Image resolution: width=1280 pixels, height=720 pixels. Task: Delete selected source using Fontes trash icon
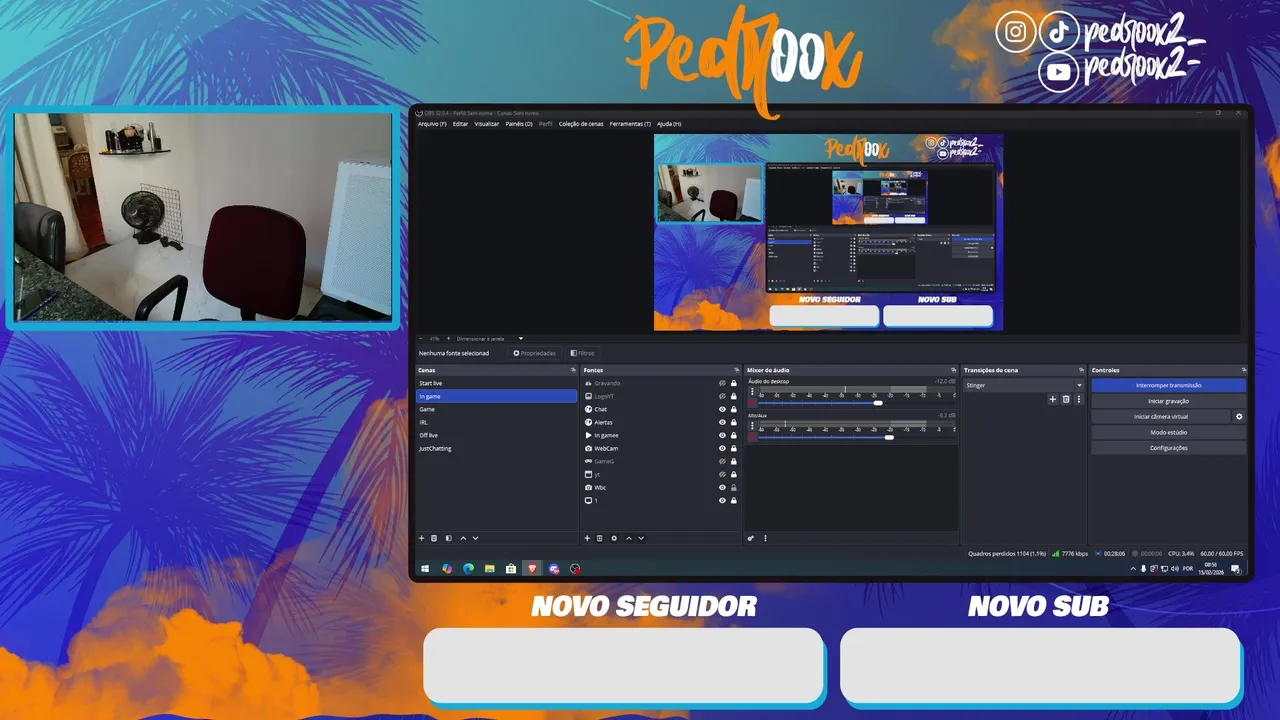(x=600, y=538)
